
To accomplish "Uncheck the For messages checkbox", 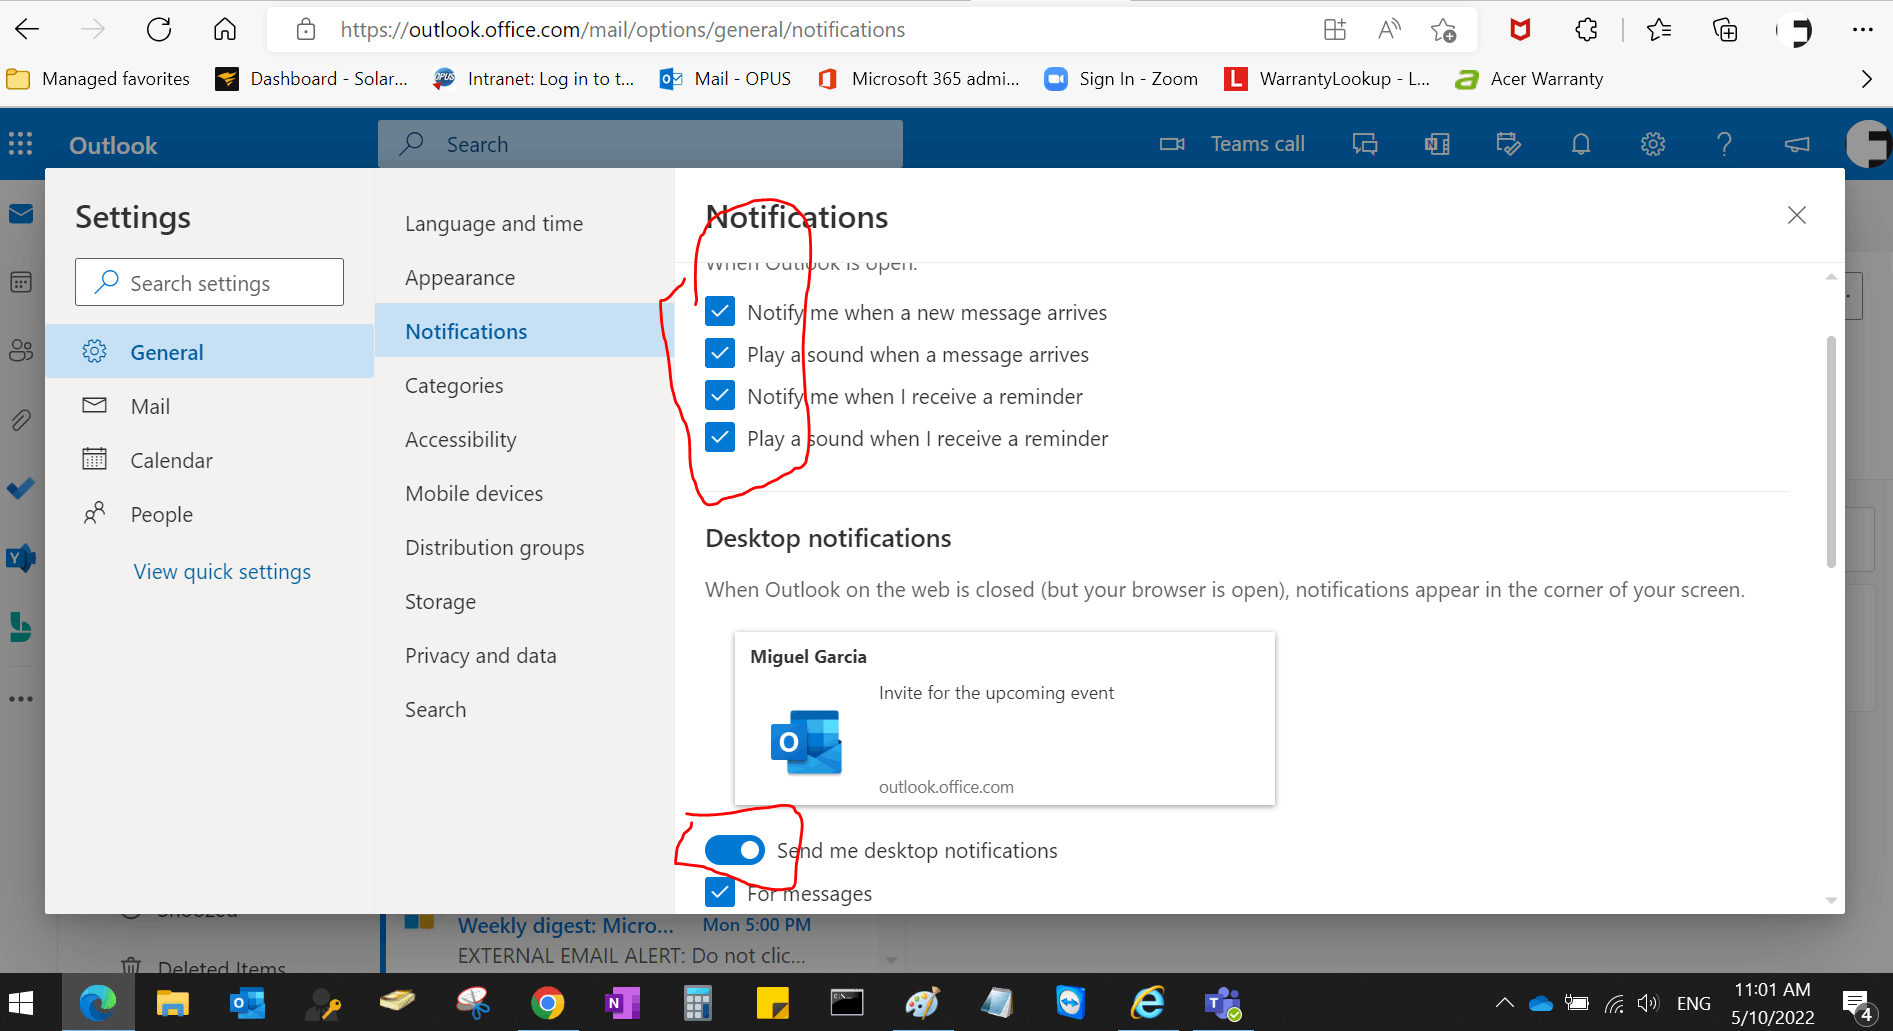I will coord(720,892).
